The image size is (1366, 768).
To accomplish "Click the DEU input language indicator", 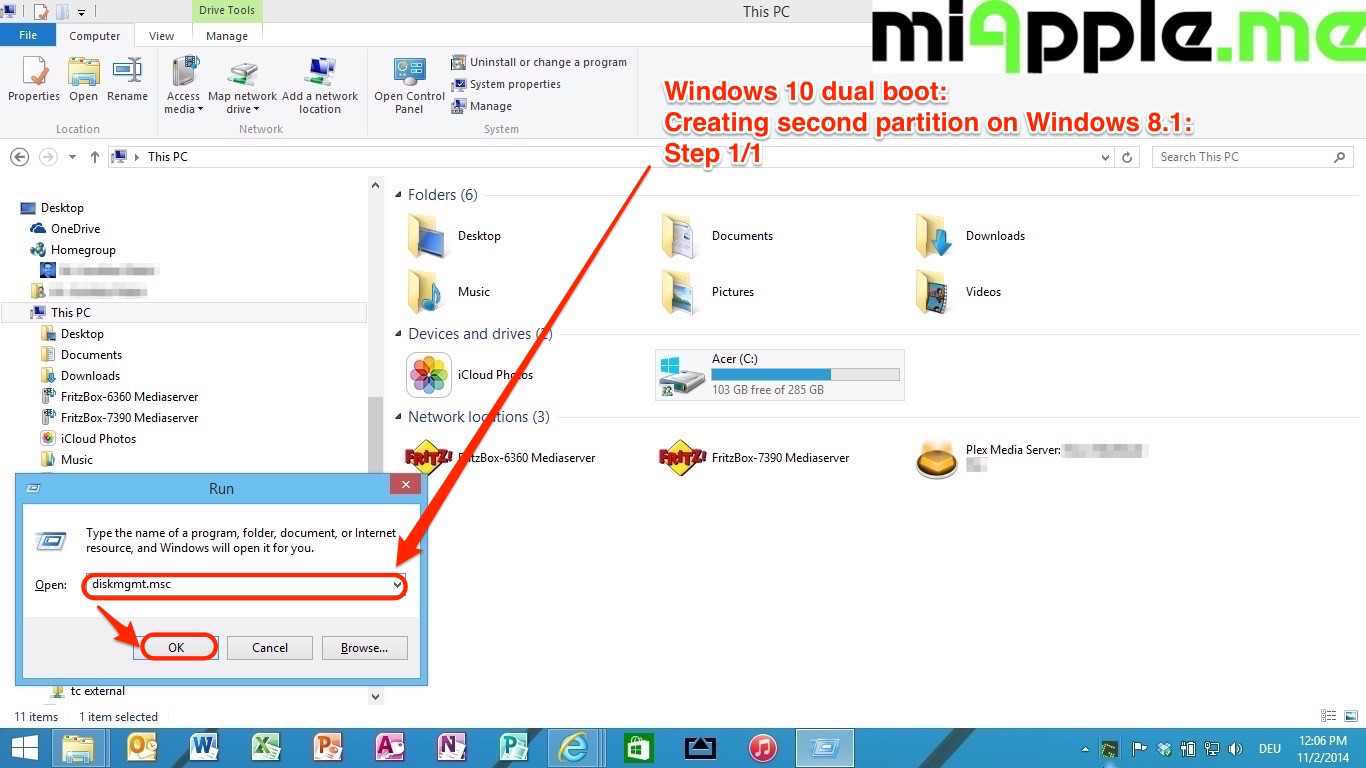I will [x=1270, y=749].
